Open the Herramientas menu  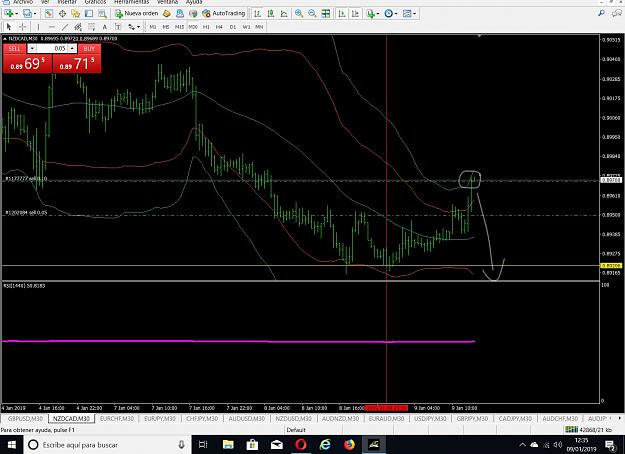(132, 2)
